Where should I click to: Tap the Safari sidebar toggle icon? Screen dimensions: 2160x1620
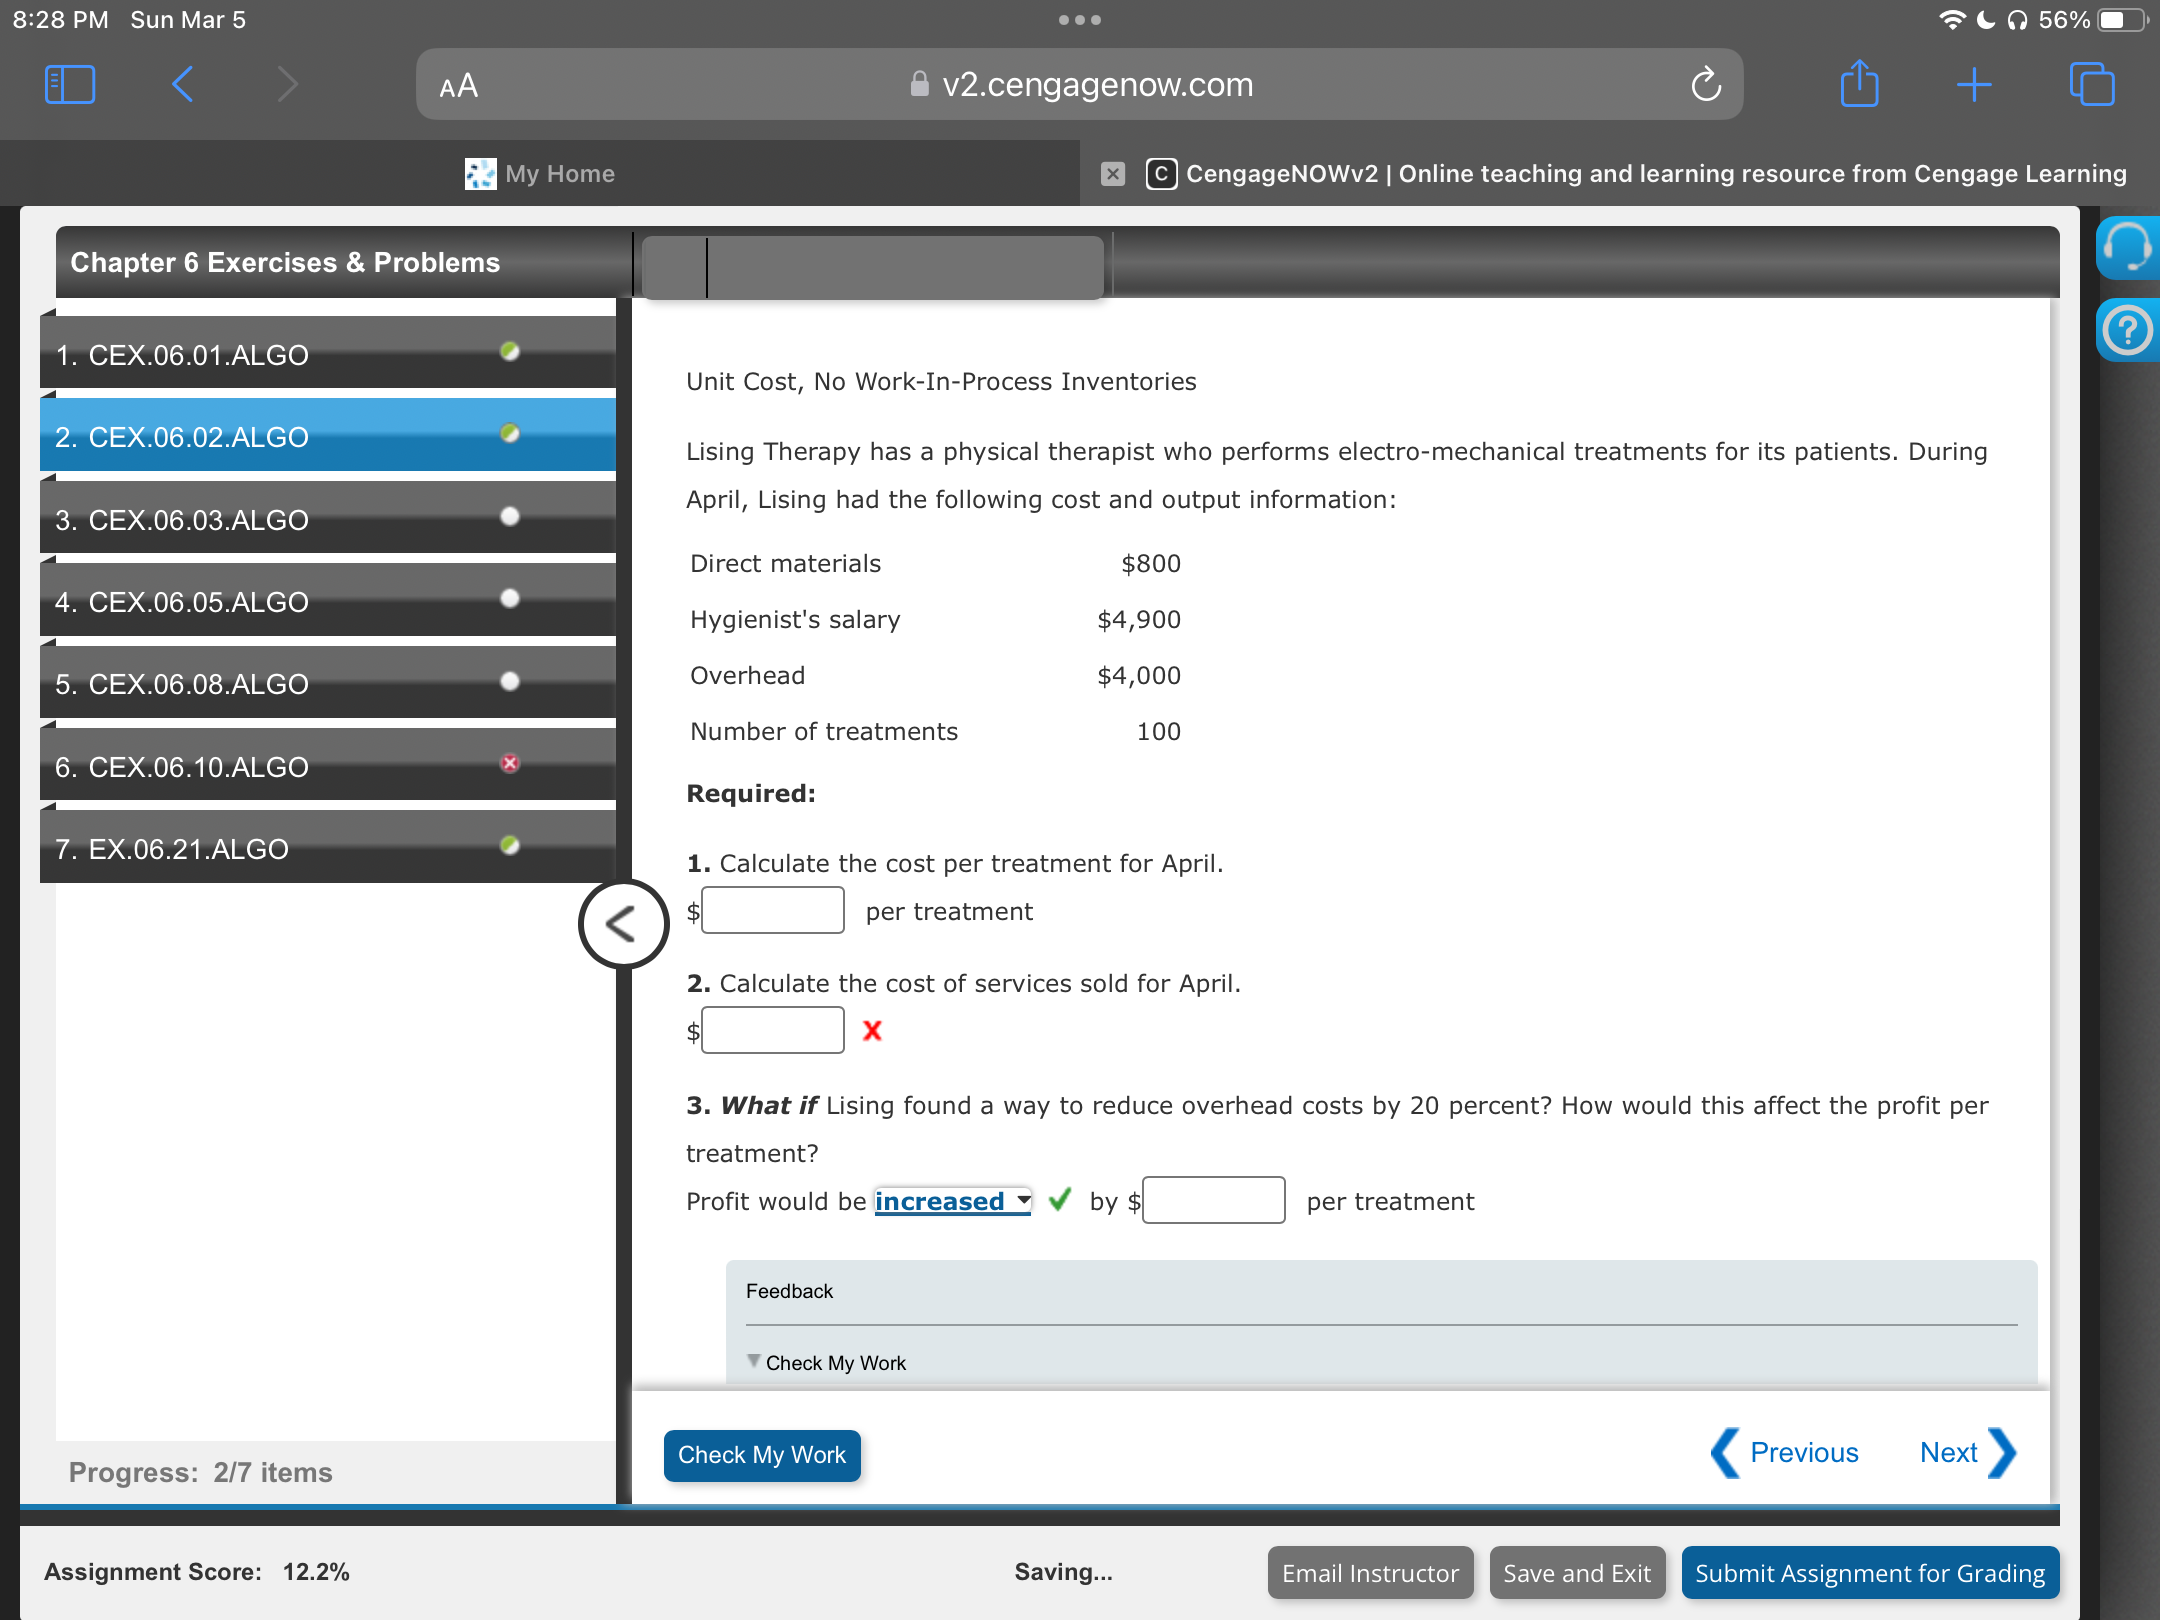70,84
